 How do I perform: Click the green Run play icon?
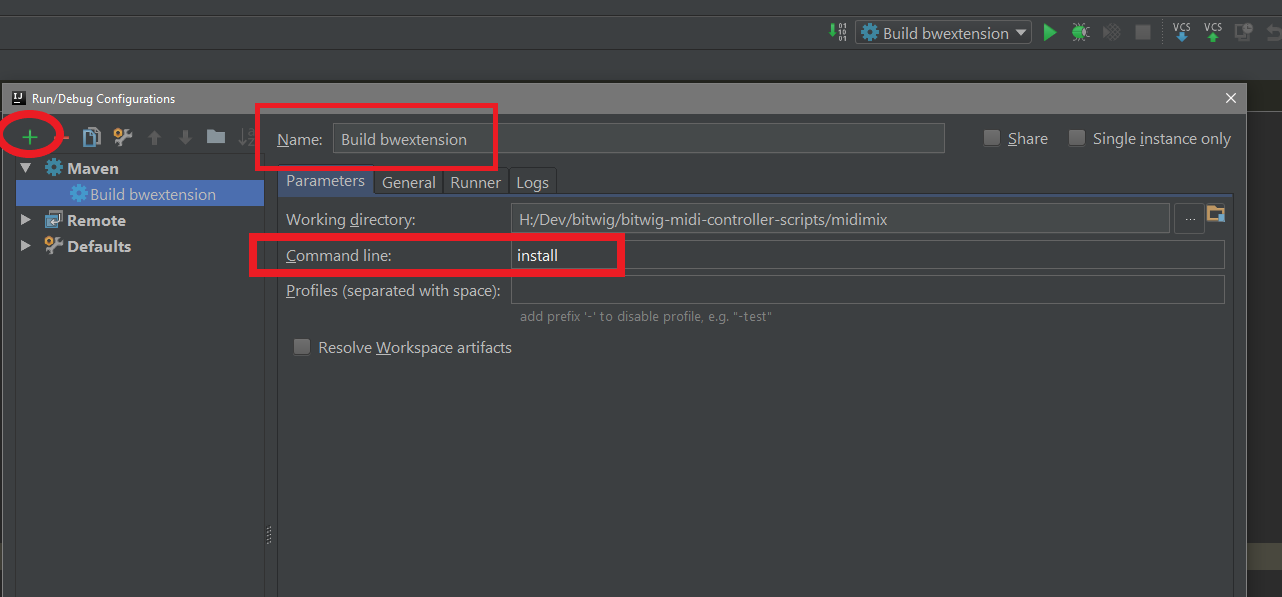coord(1050,32)
